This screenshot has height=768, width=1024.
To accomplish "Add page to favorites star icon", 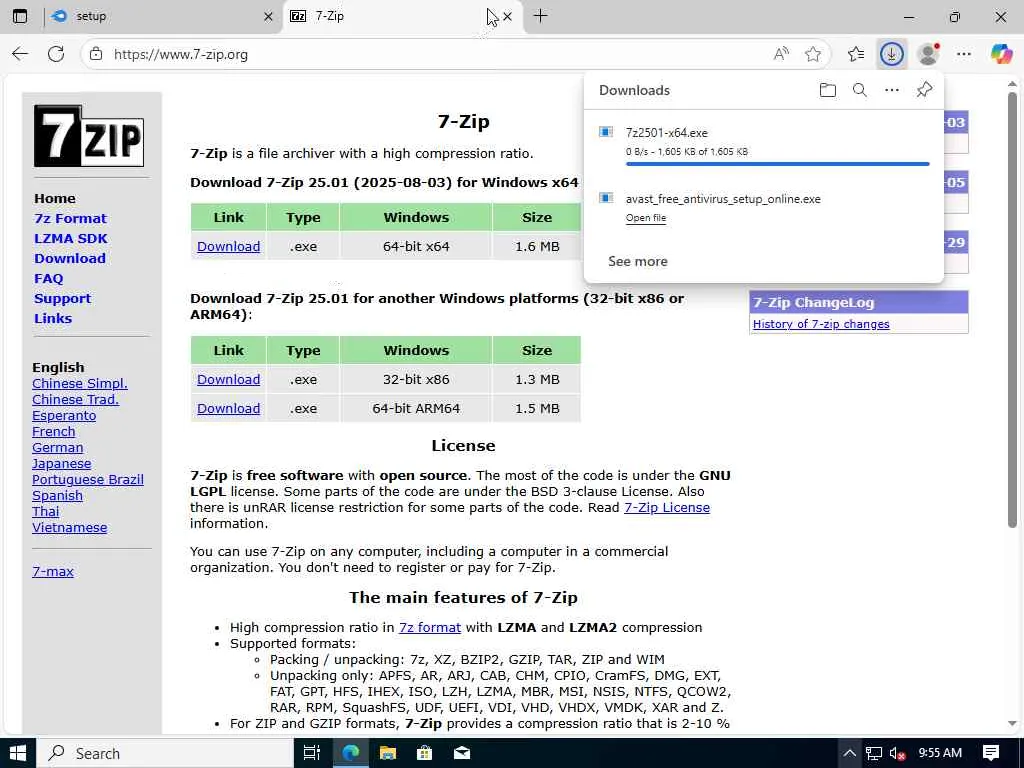I will [813, 54].
